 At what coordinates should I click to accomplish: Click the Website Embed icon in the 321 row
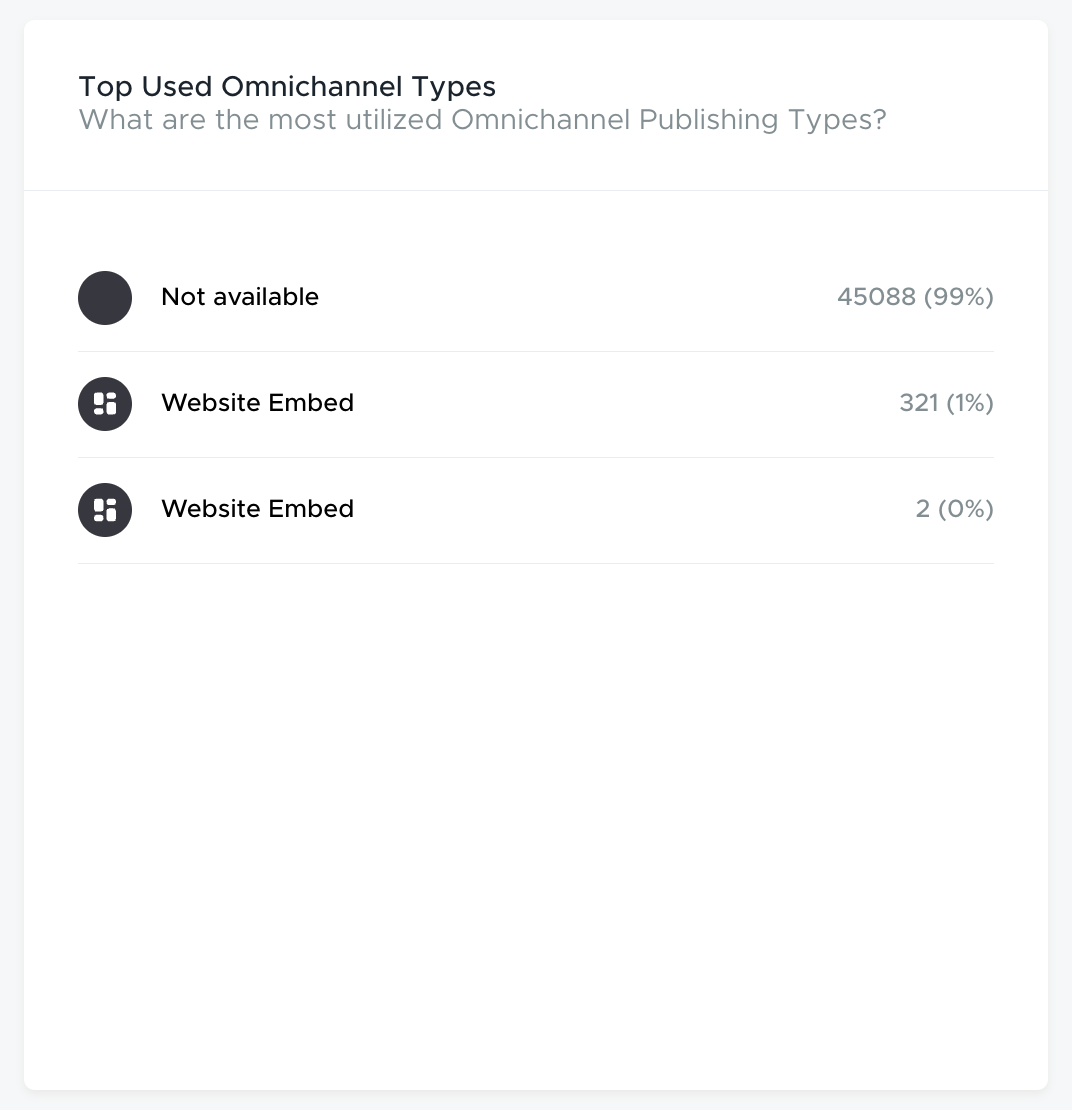105,404
